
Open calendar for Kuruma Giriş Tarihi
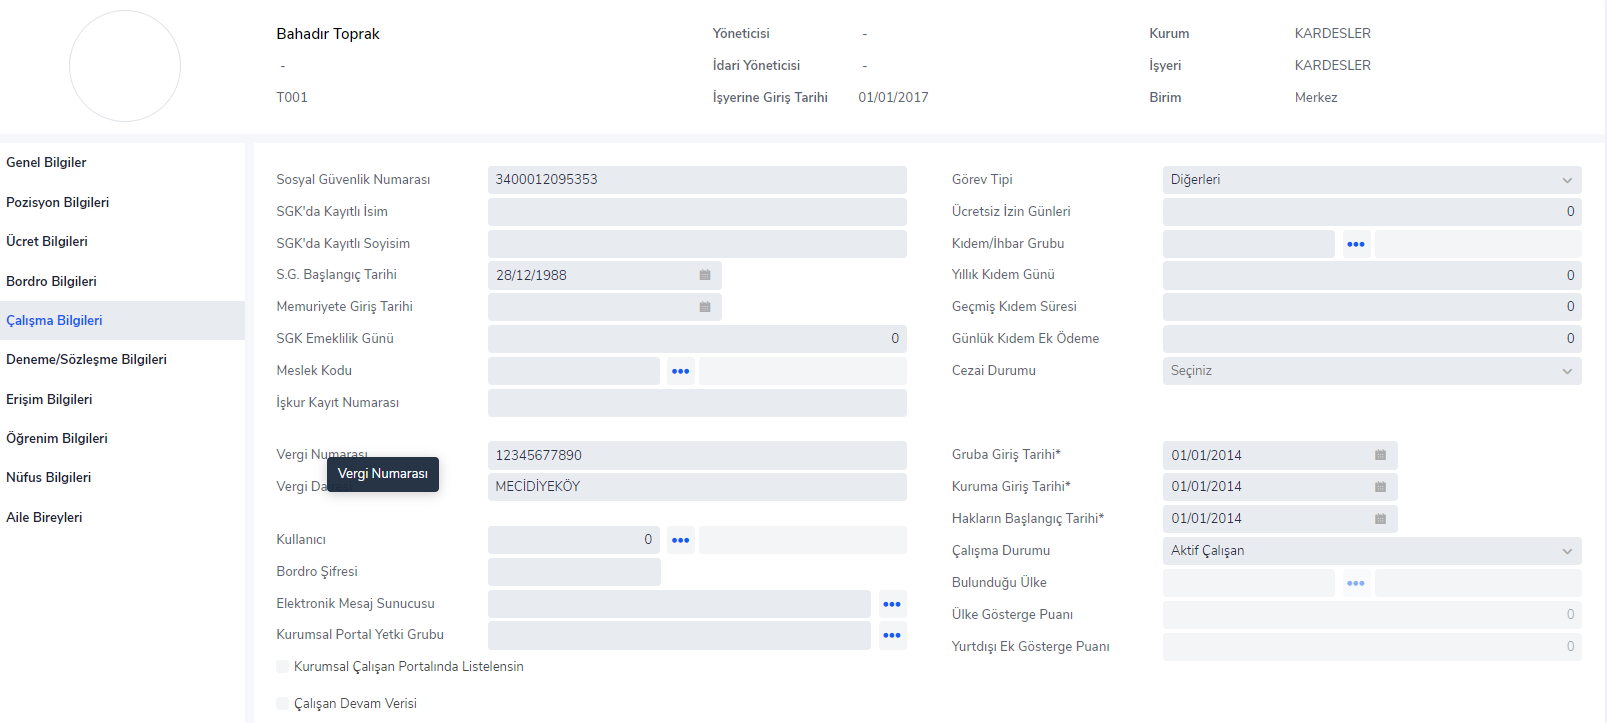tap(1380, 487)
